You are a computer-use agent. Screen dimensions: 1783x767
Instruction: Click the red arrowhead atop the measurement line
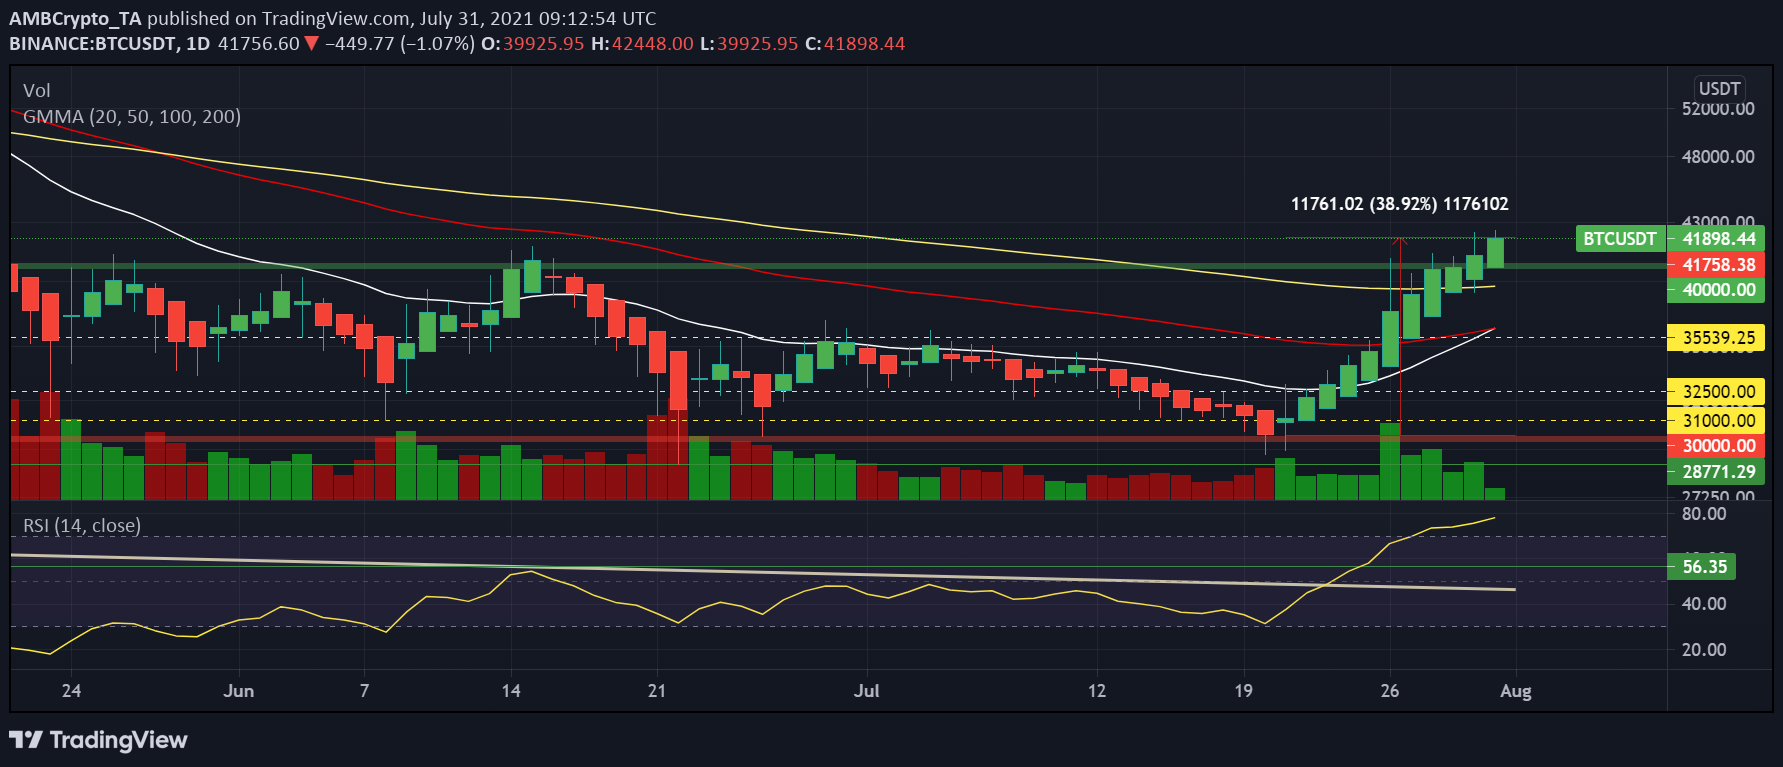coord(1400,241)
